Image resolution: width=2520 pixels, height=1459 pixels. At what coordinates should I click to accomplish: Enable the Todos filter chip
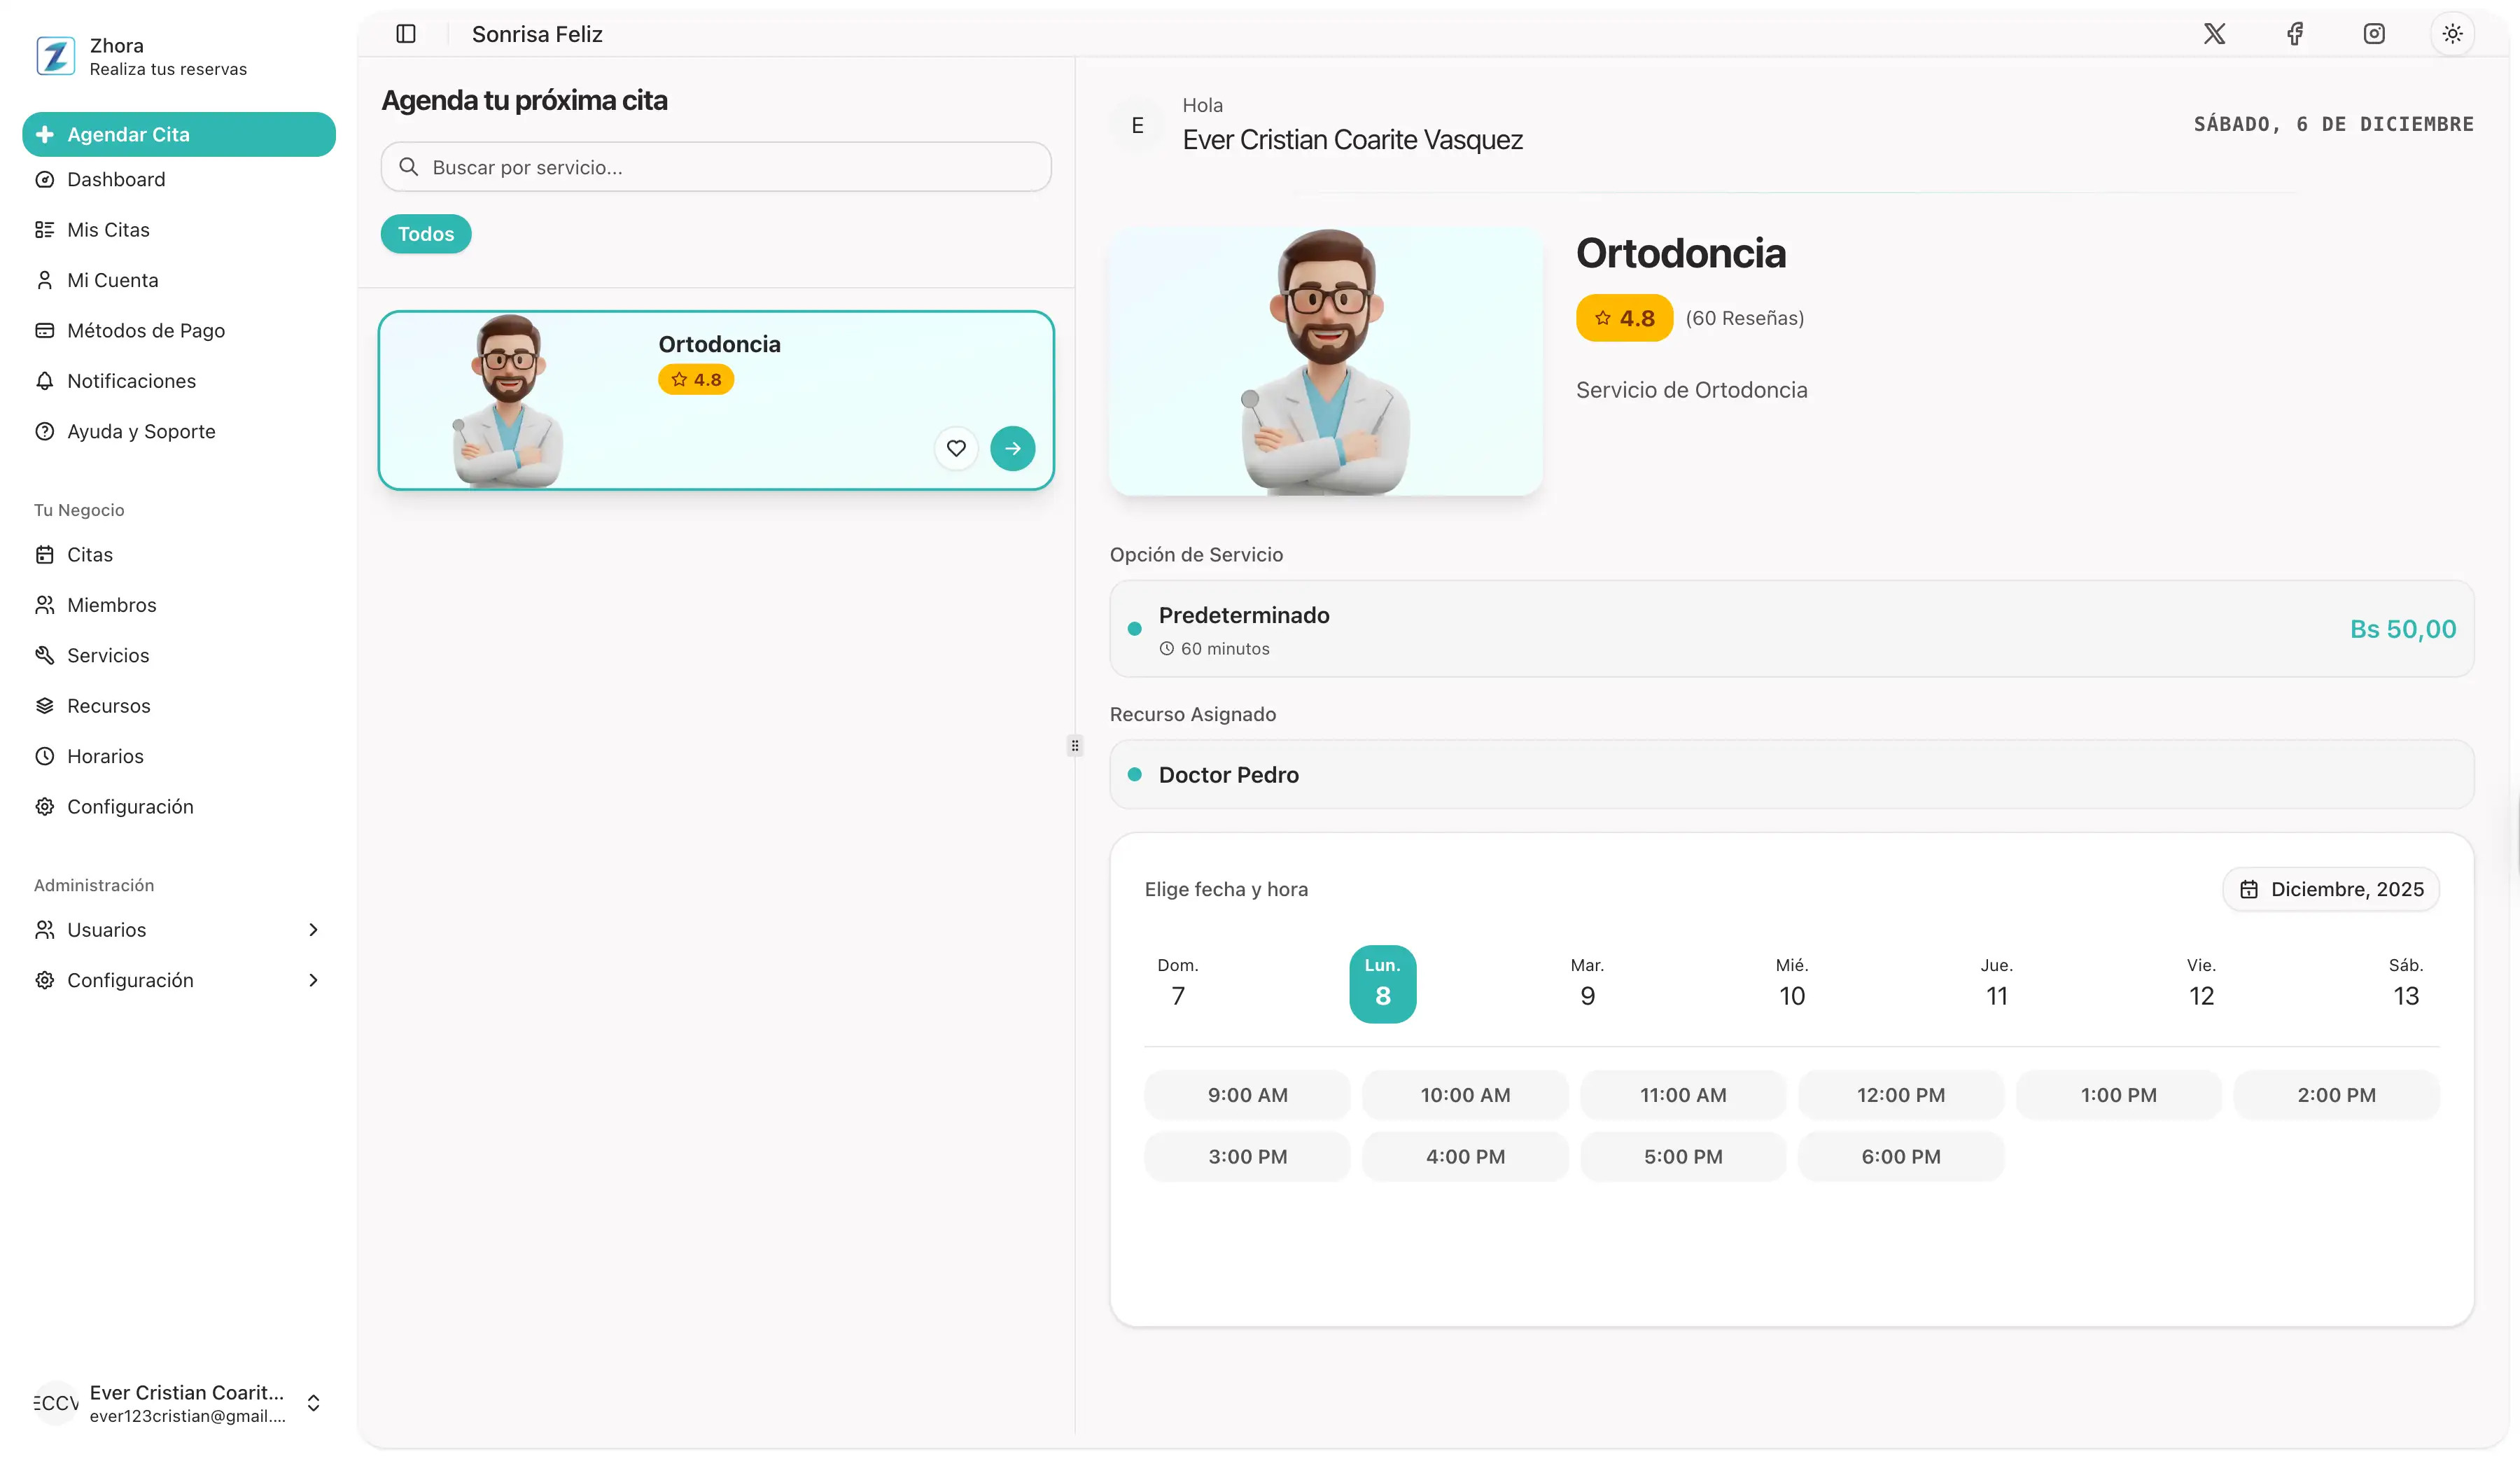click(425, 233)
